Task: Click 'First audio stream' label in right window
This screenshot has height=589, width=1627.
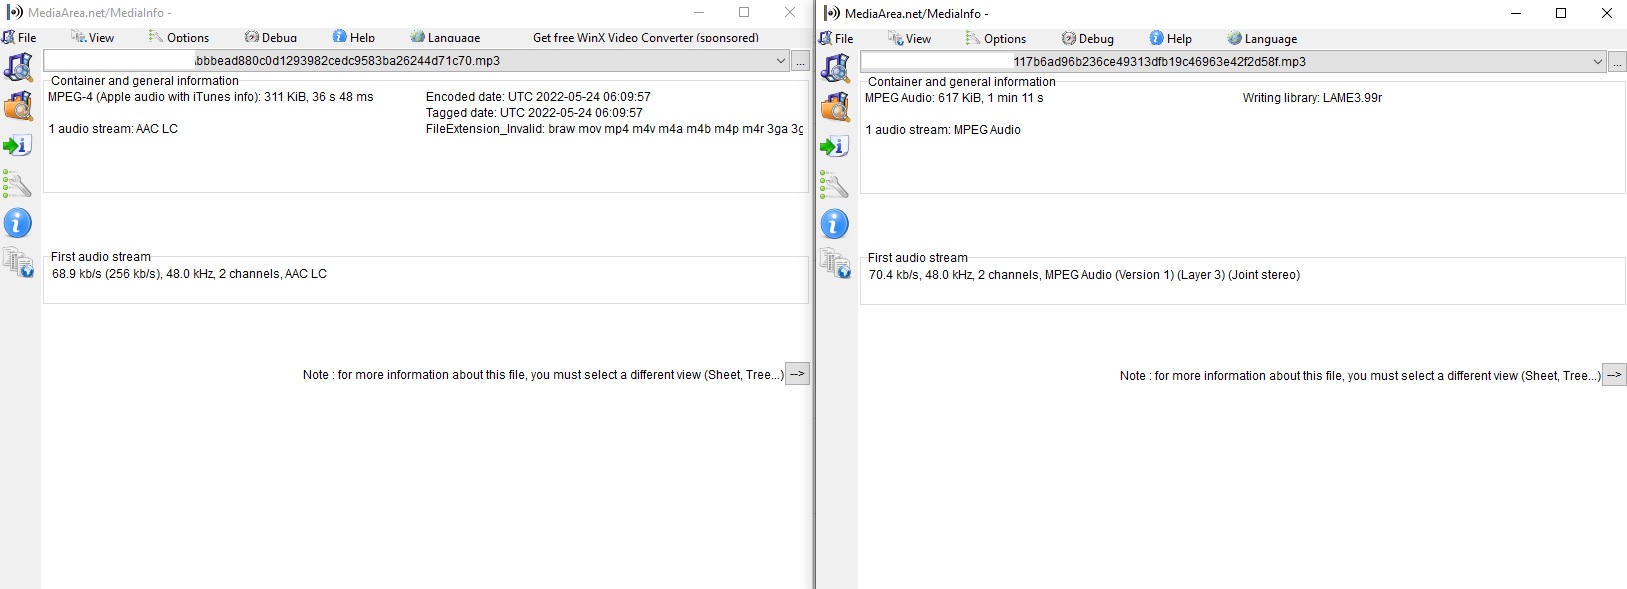Action: click(918, 258)
